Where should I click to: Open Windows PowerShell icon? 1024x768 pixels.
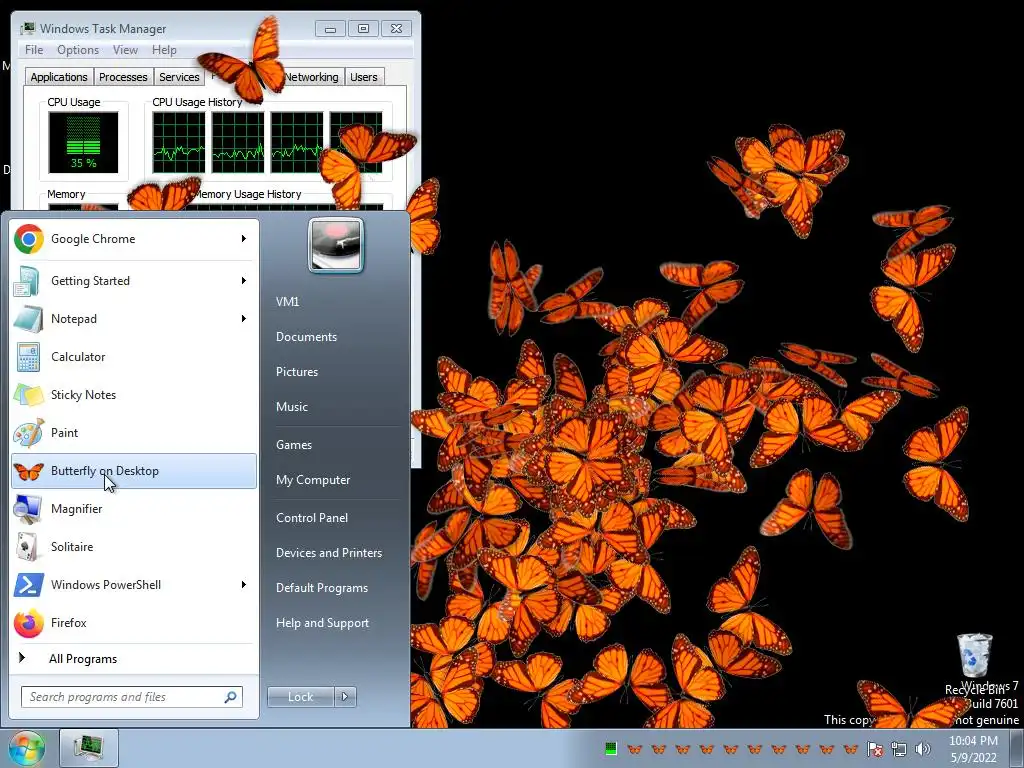pyautogui.click(x=28, y=584)
